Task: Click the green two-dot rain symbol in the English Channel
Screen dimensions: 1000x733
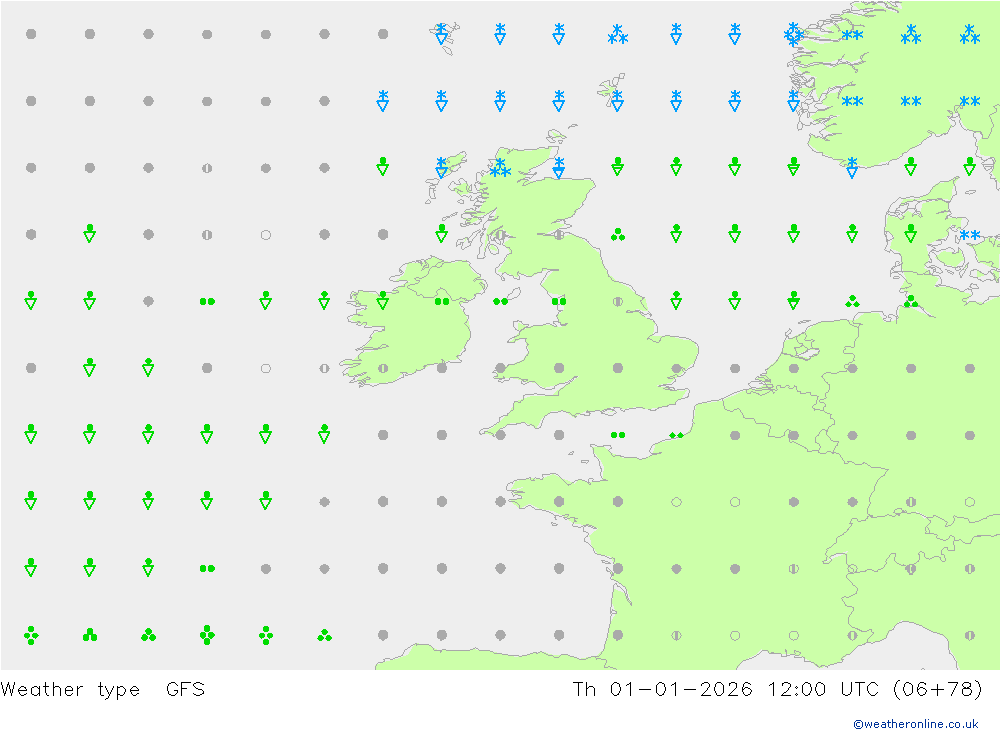Action: coord(617,435)
